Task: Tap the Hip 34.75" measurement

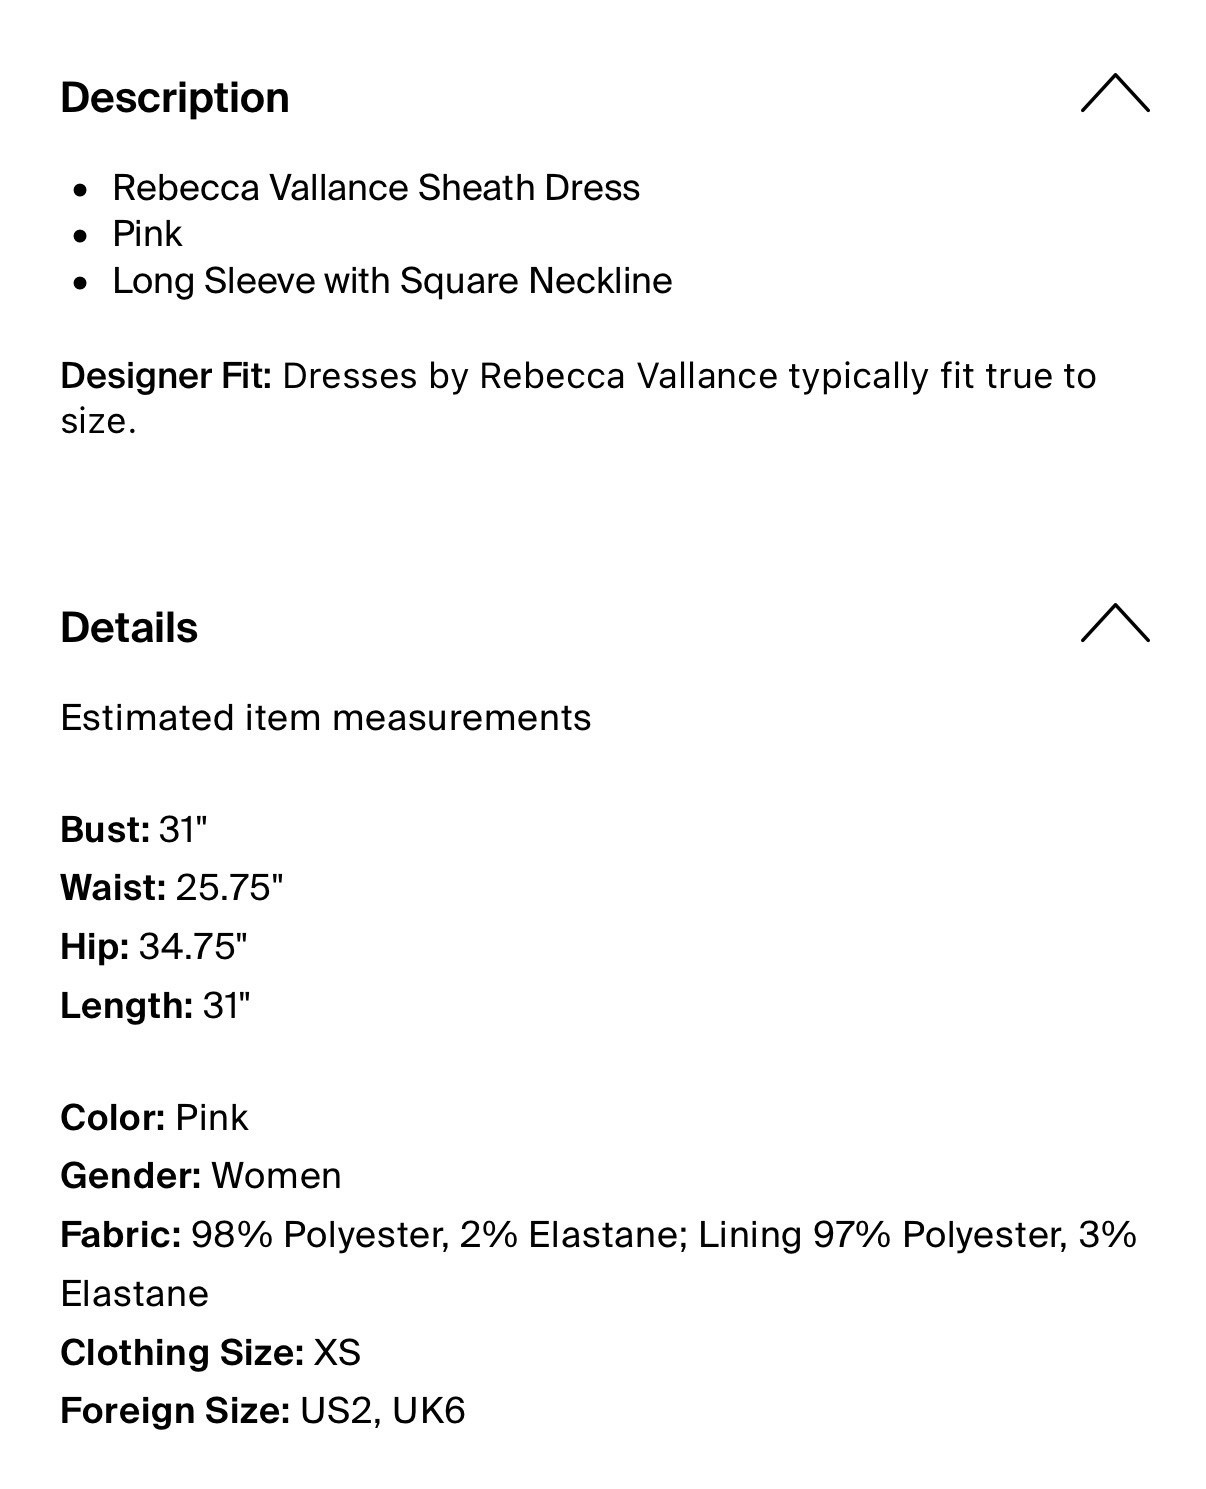Action: coord(154,946)
